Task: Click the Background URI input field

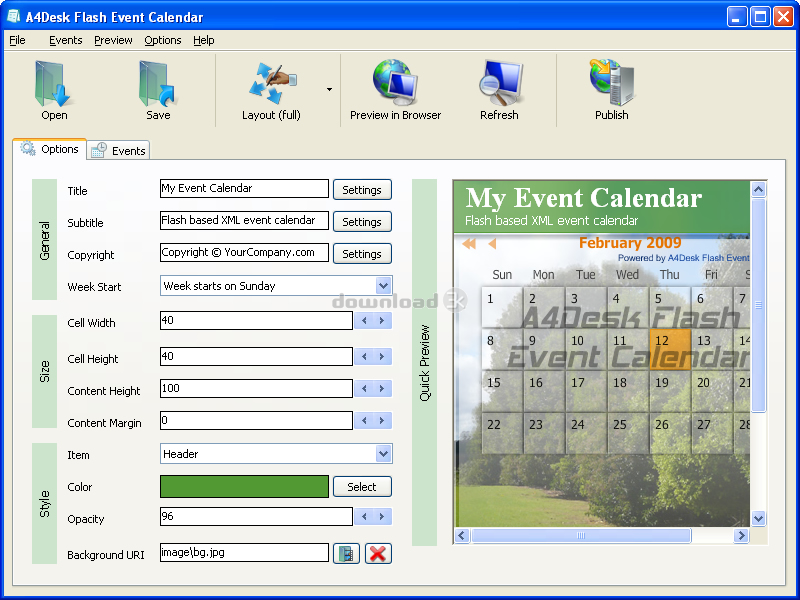Action: 244,553
